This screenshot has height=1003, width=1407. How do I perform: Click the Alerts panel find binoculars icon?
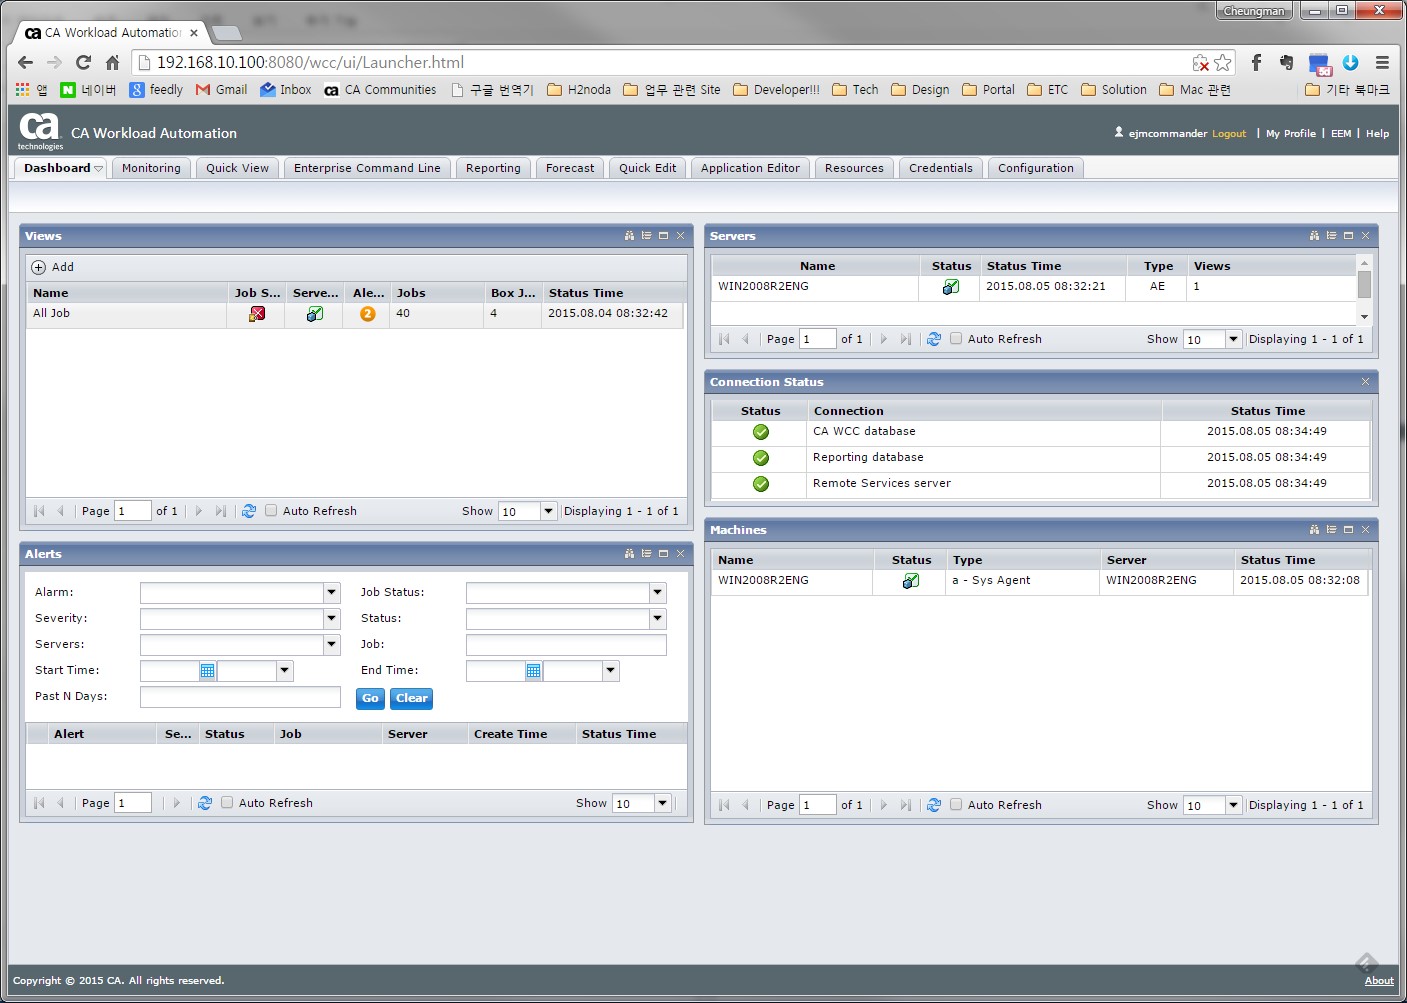(629, 554)
